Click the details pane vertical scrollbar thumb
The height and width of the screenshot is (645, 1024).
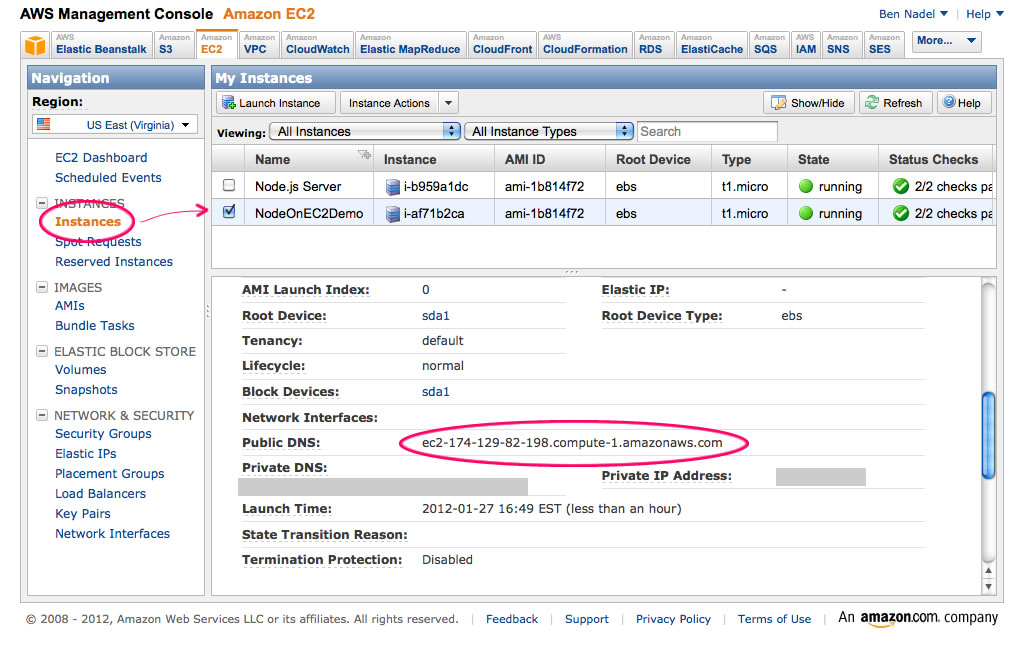pyautogui.click(x=989, y=435)
